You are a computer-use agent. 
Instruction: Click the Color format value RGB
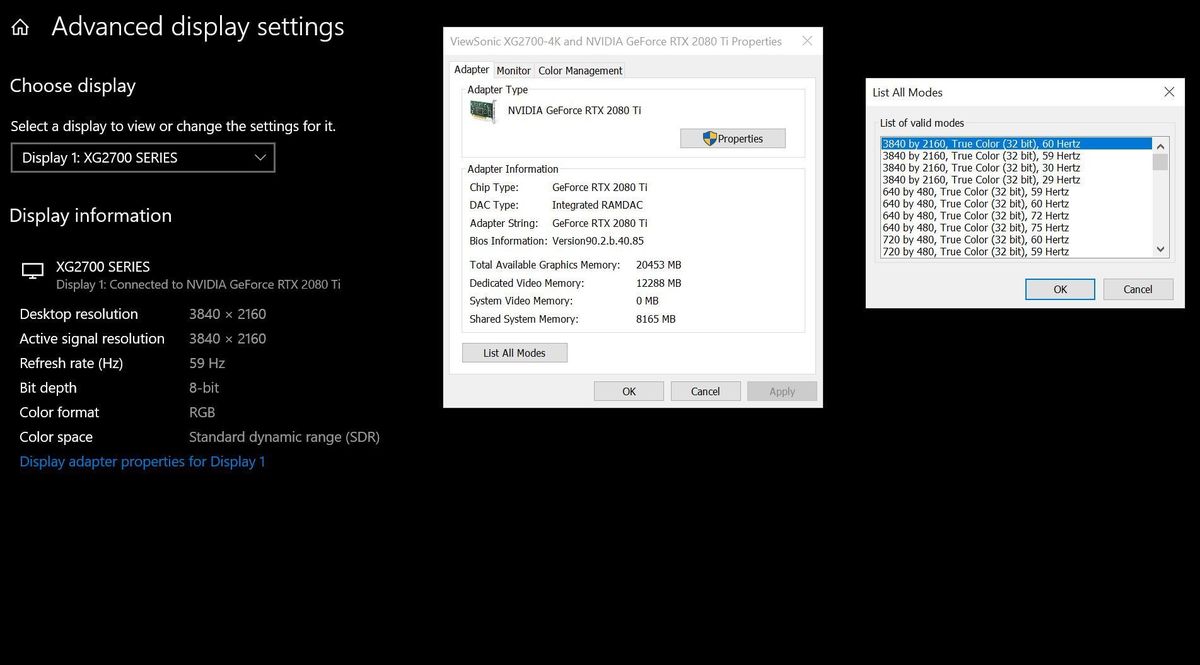click(x=202, y=412)
